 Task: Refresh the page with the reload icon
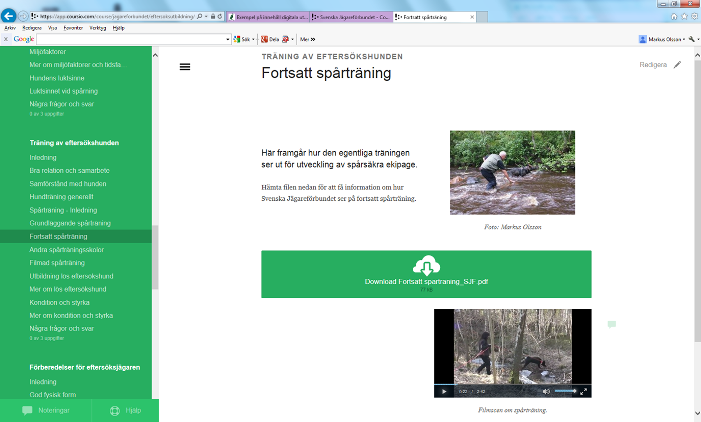pos(220,16)
